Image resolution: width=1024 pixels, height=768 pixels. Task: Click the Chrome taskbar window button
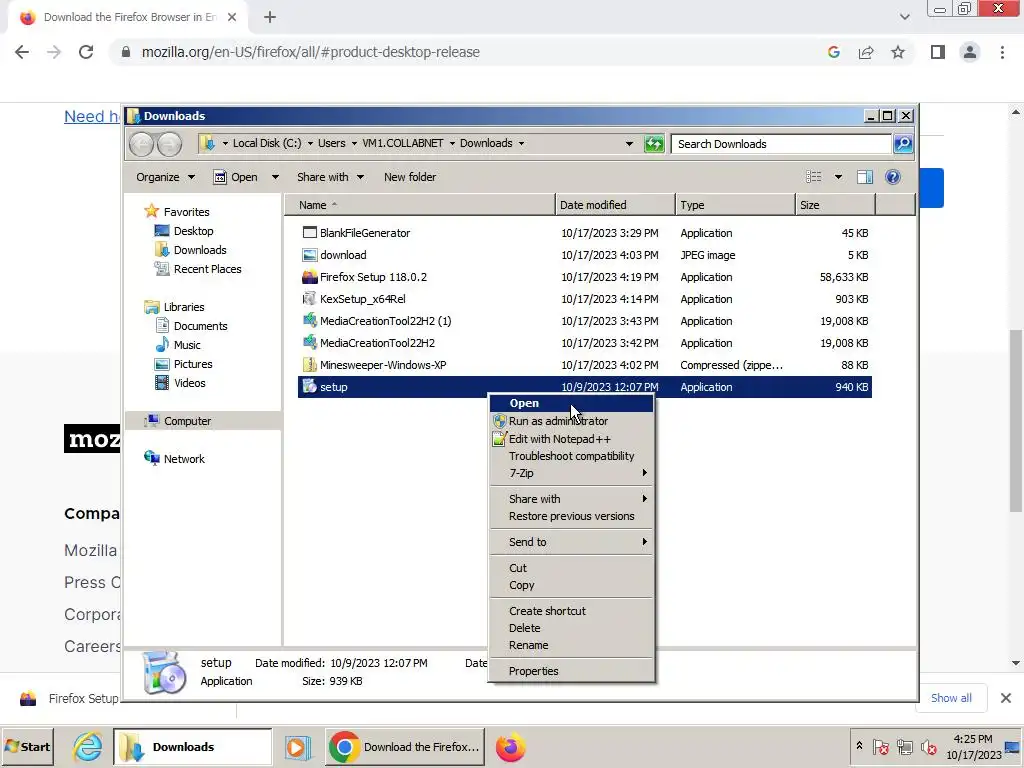(405, 746)
